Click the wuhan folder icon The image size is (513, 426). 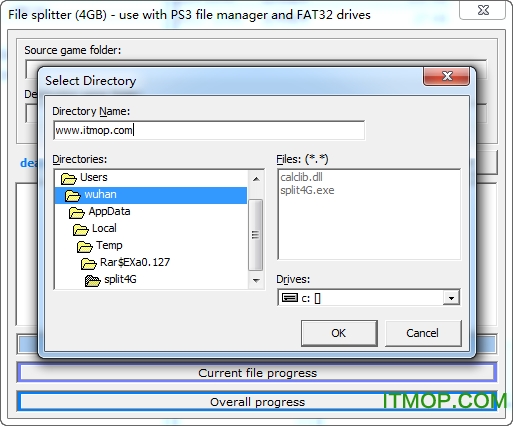[73, 196]
